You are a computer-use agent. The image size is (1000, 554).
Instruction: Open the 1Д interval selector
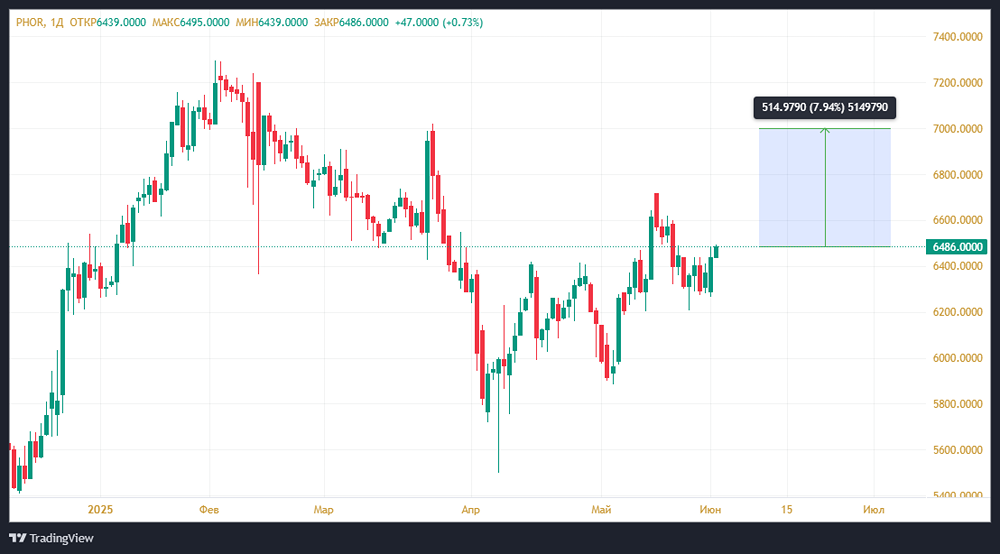pyautogui.click(x=58, y=22)
